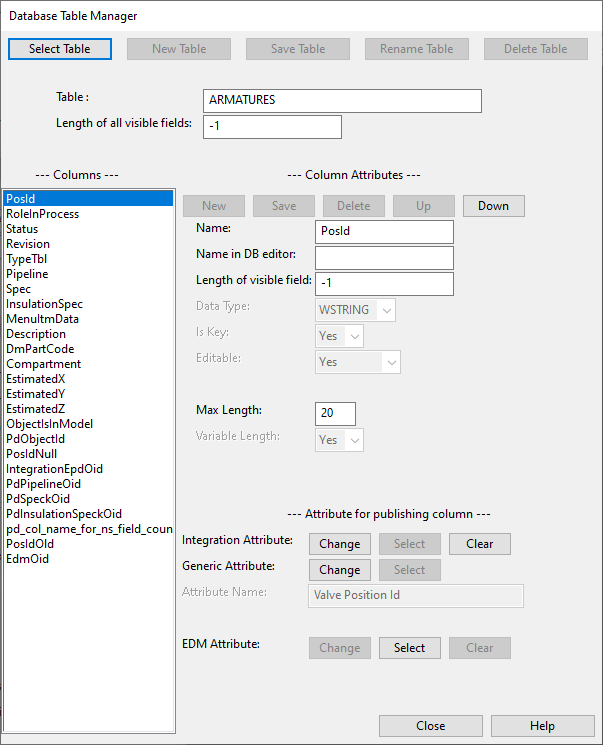Choose the InsulationSpec column entry
603x745 pixels.
(45, 304)
